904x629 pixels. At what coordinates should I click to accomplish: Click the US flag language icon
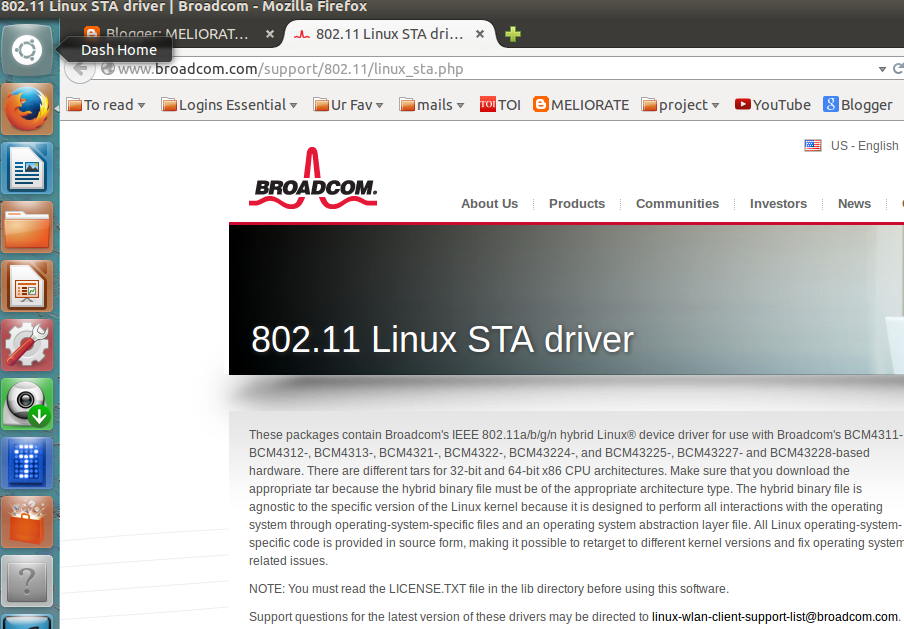[812, 146]
